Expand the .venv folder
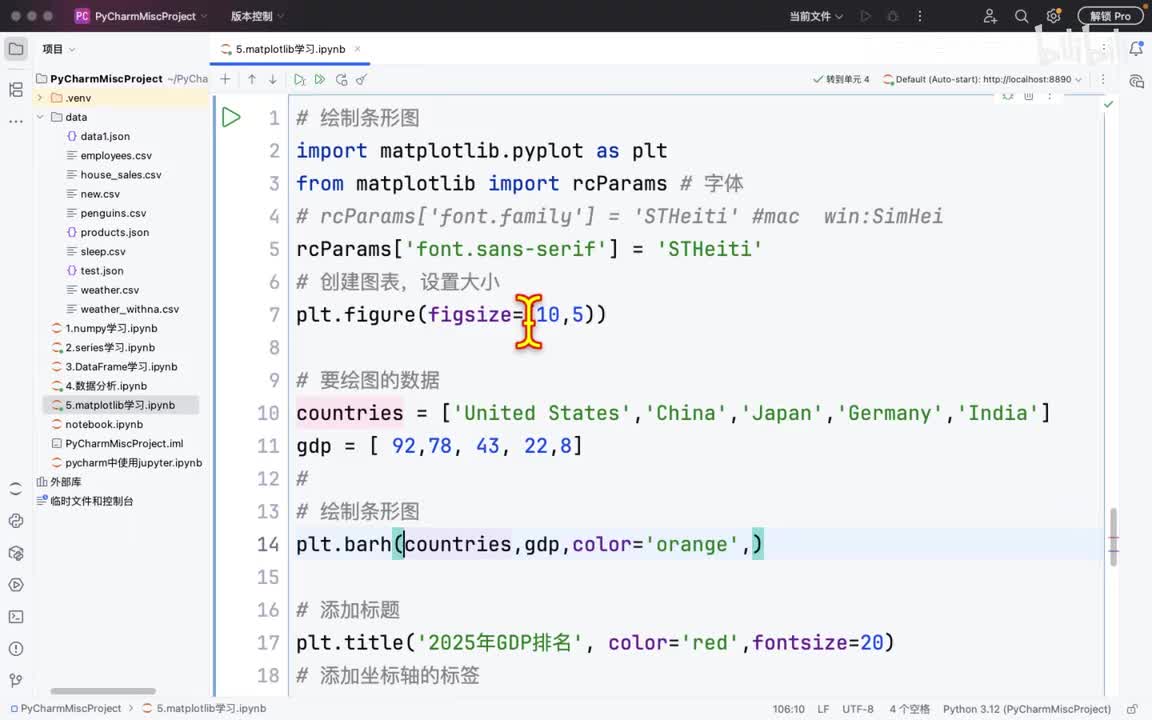 [40, 98]
